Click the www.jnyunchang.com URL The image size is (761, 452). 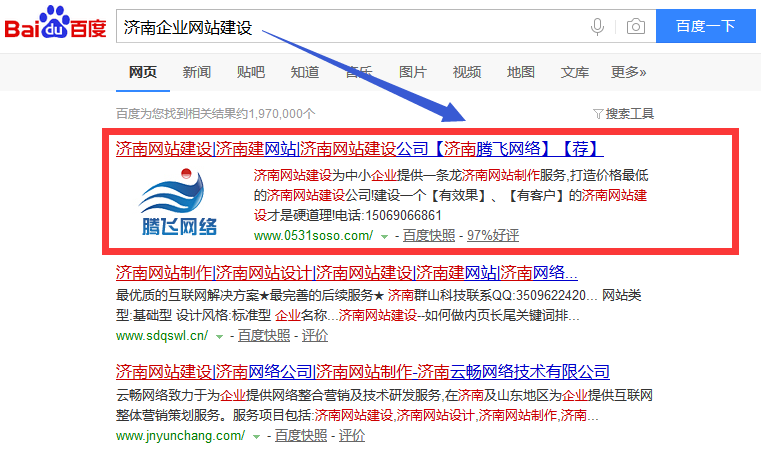pos(181,435)
